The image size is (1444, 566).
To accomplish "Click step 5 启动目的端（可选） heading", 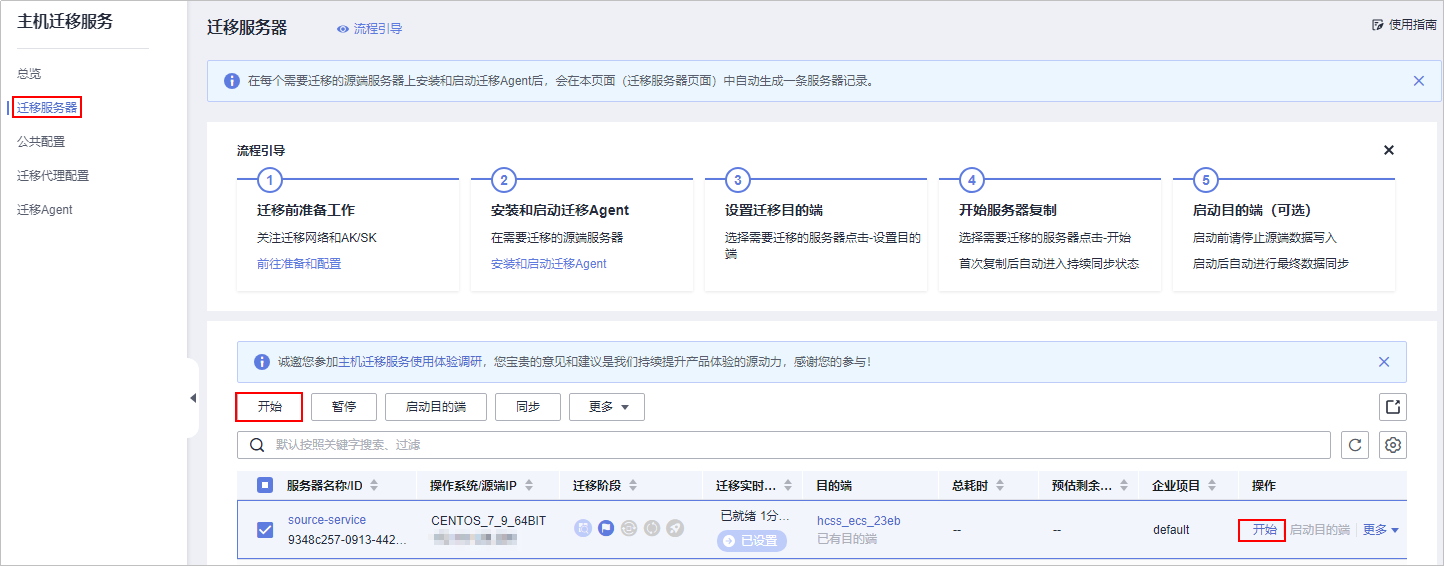I will [1252, 211].
